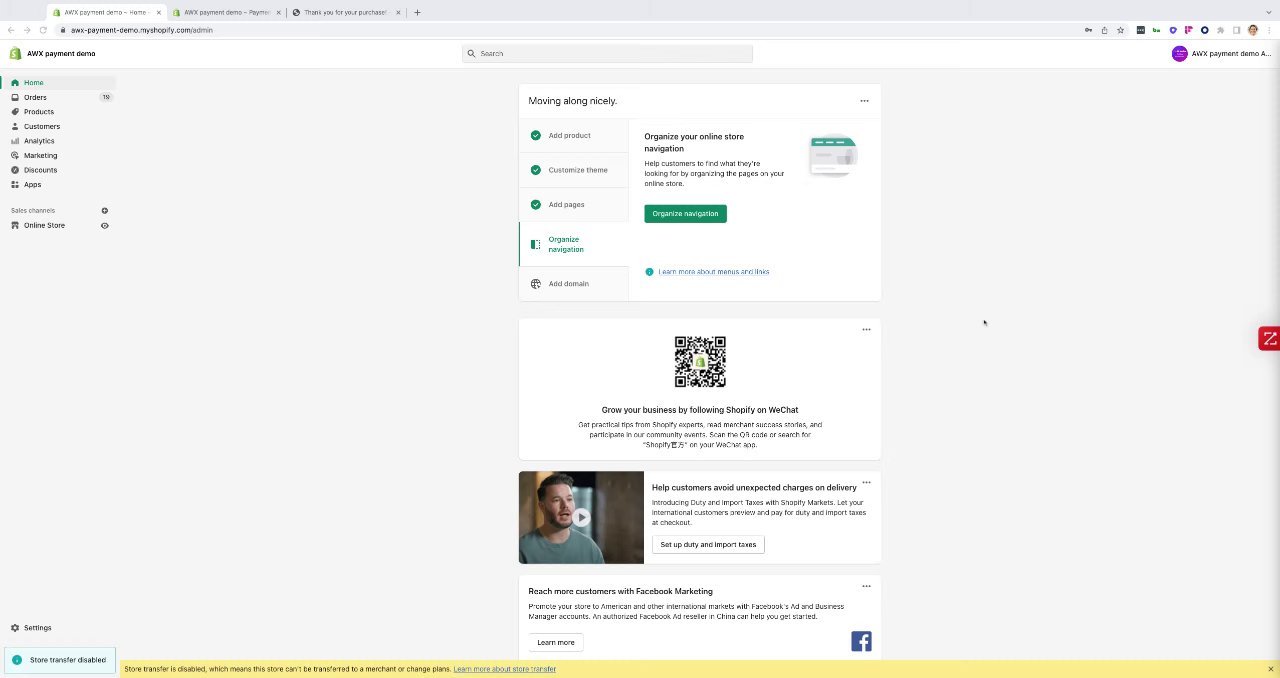1280x678 pixels.
Task: Open the AWX payment demo account menu
Action: pyautogui.click(x=1222, y=53)
